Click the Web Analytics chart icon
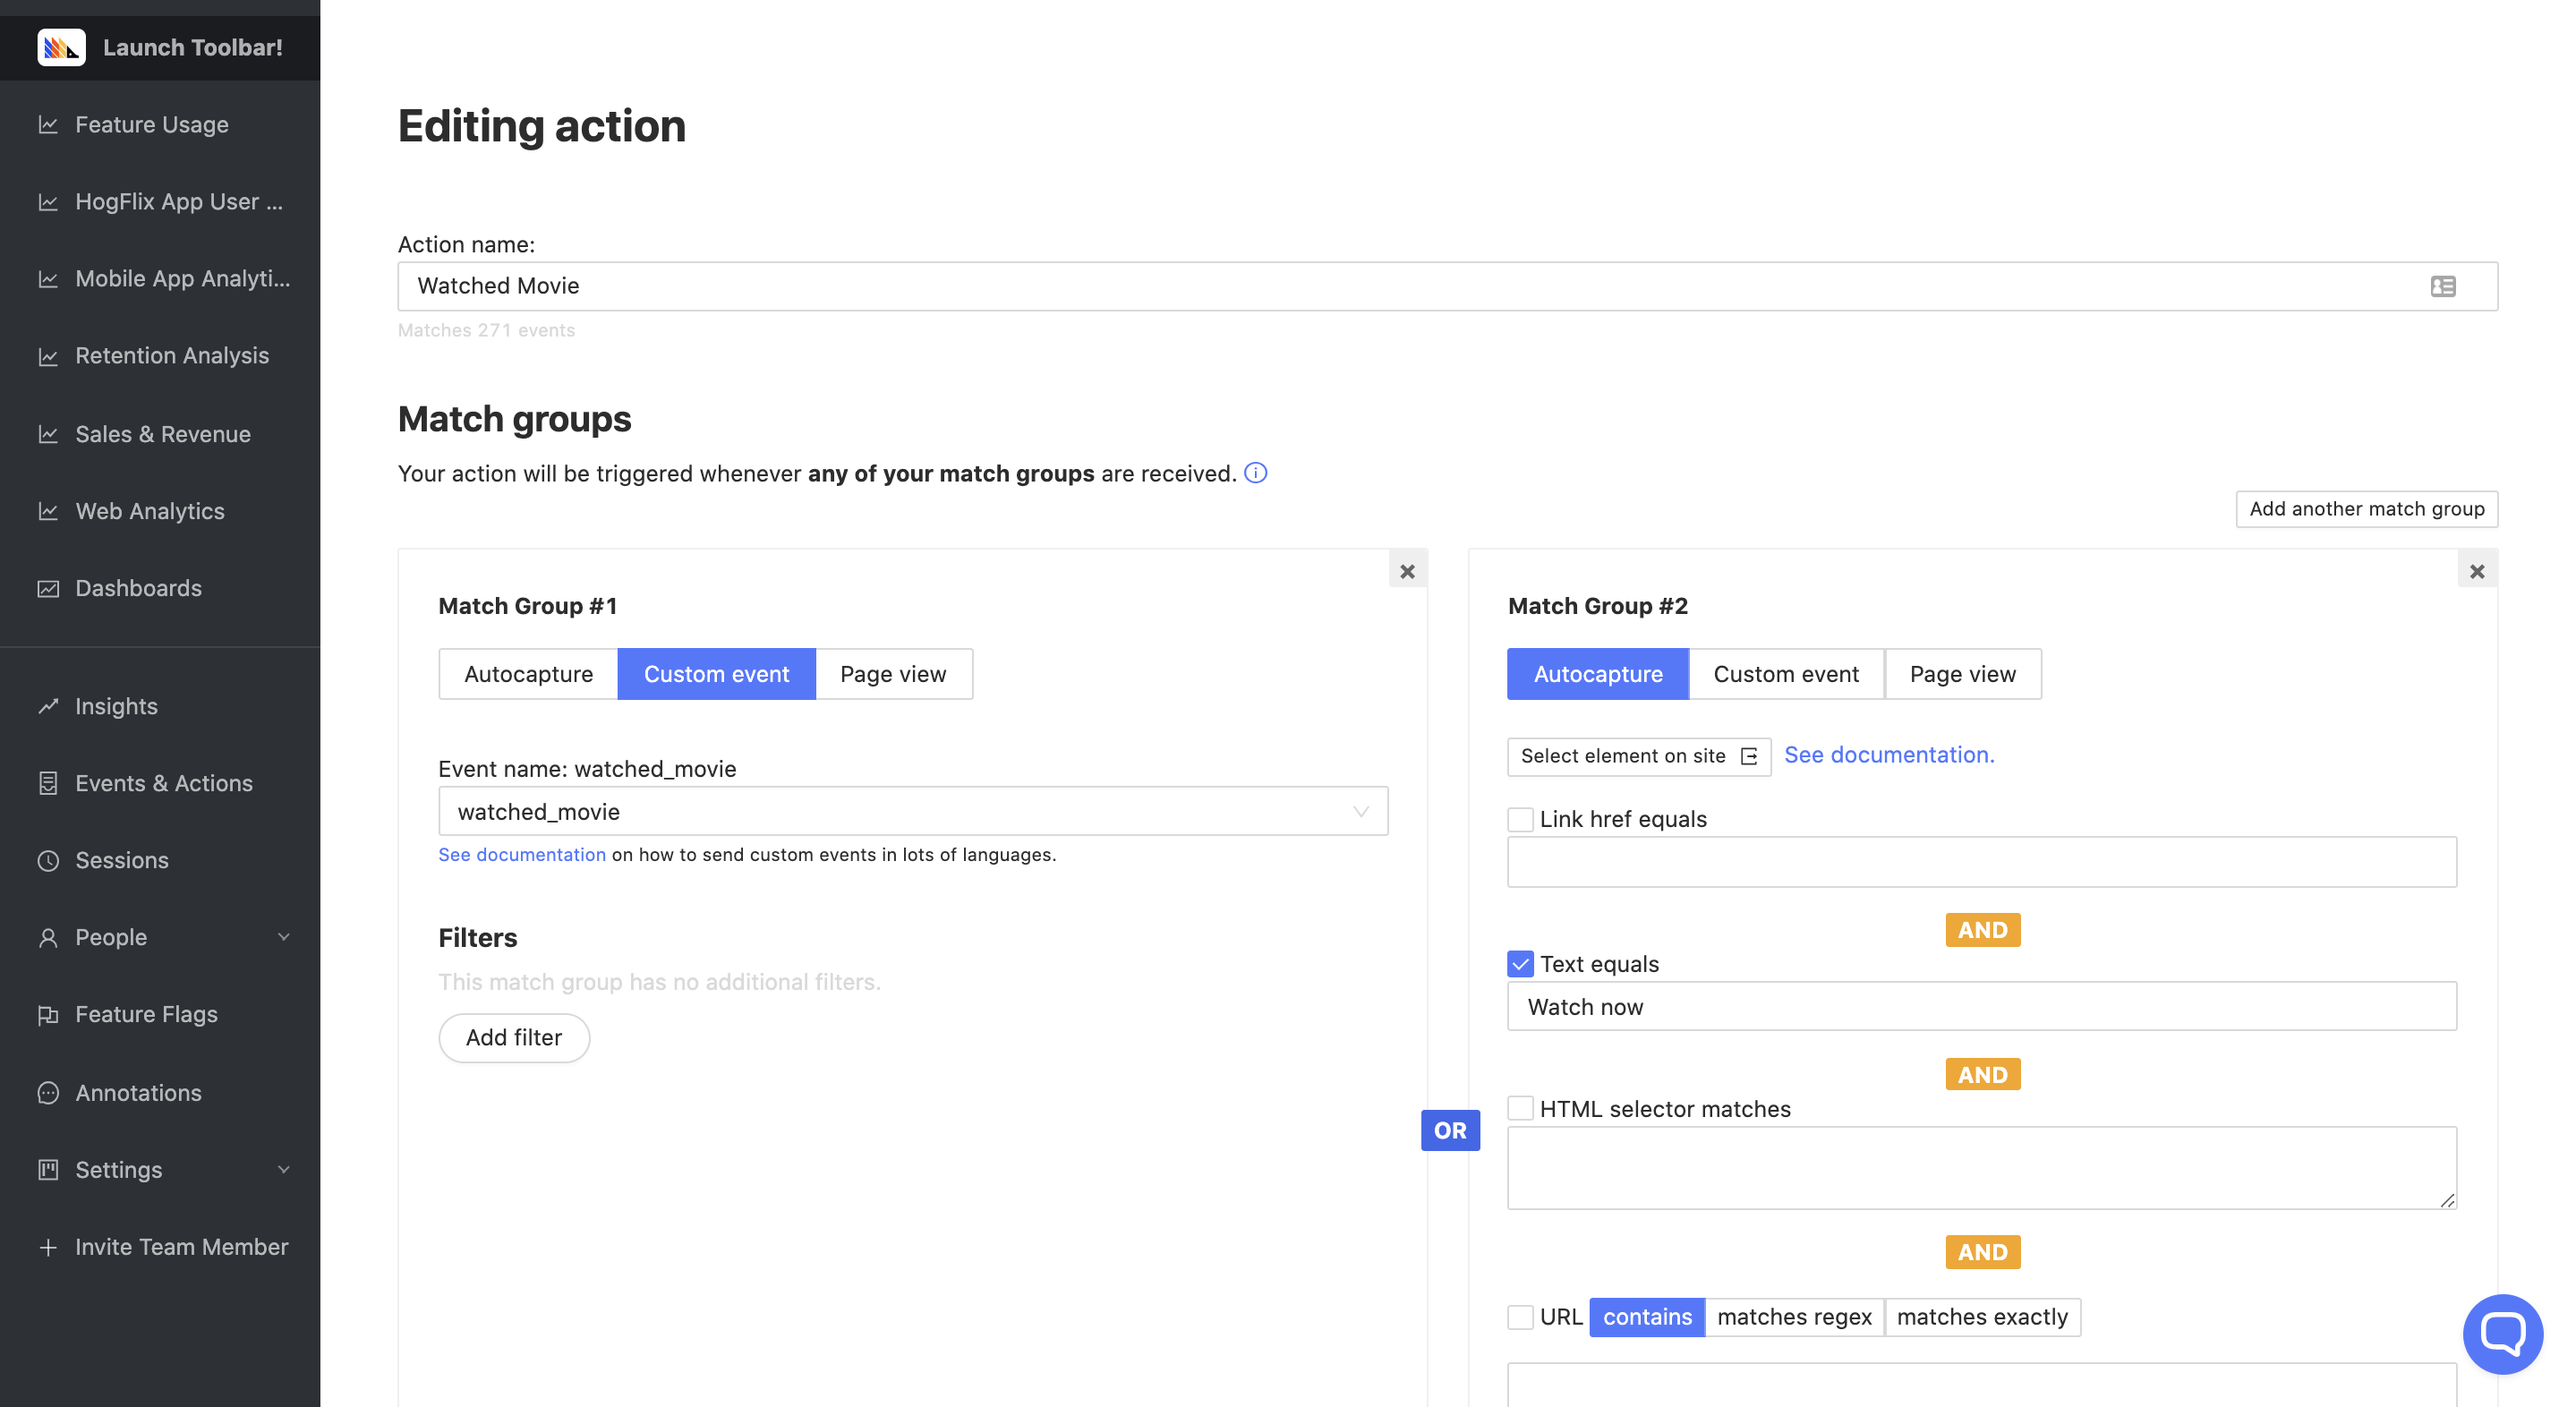The width and height of the screenshot is (2576, 1407). pyautogui.click(x=48, y=511)
